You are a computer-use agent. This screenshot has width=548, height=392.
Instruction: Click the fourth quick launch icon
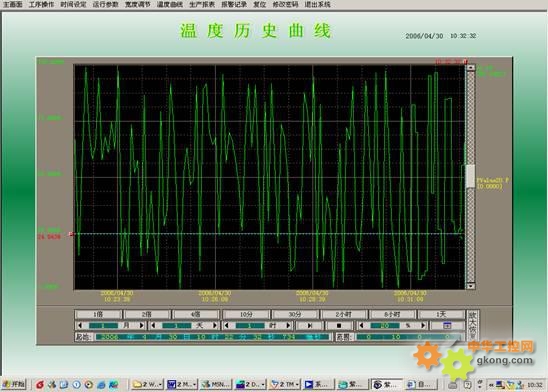[77, 385]
